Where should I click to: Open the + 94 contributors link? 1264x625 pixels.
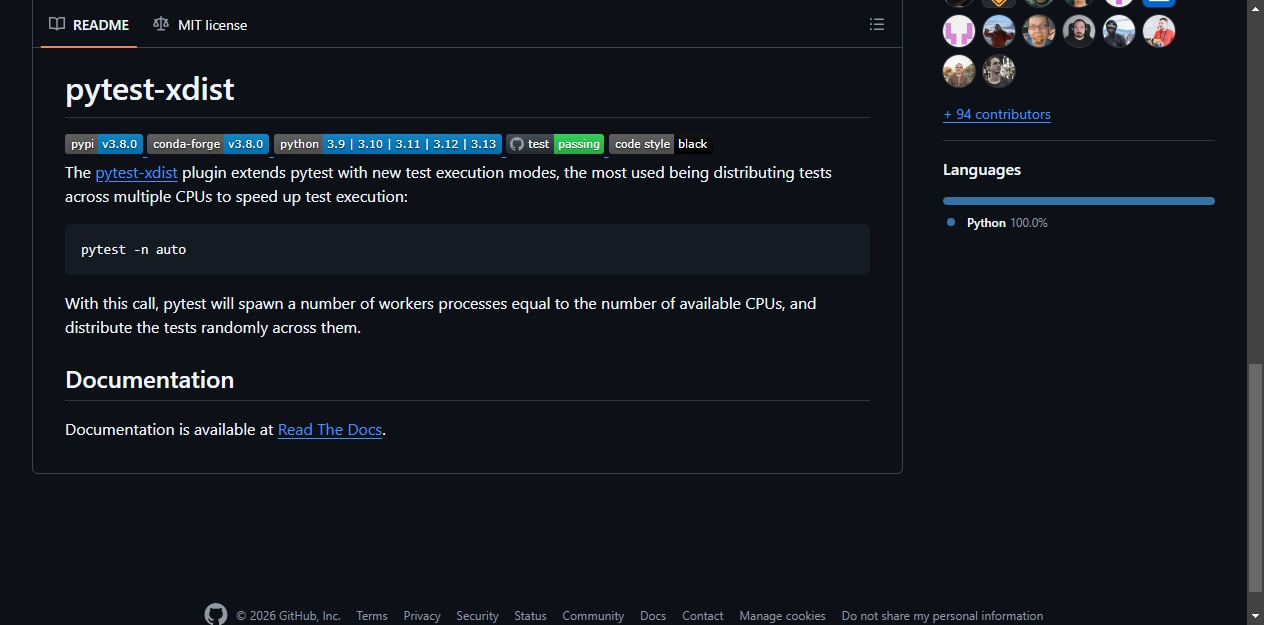click(997, 114)
